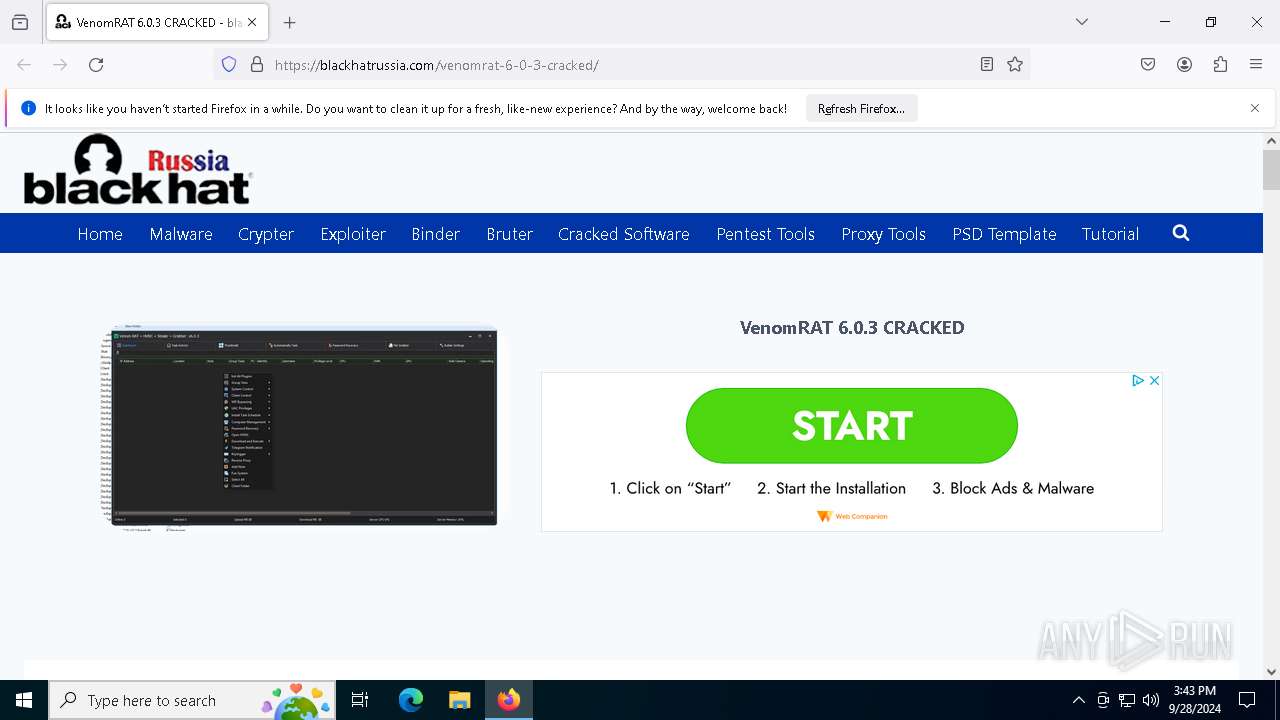This screenshot has height=720, width=1280.
Task: Open the Save to Pocket icon
Action: [x=1148, y=65]
